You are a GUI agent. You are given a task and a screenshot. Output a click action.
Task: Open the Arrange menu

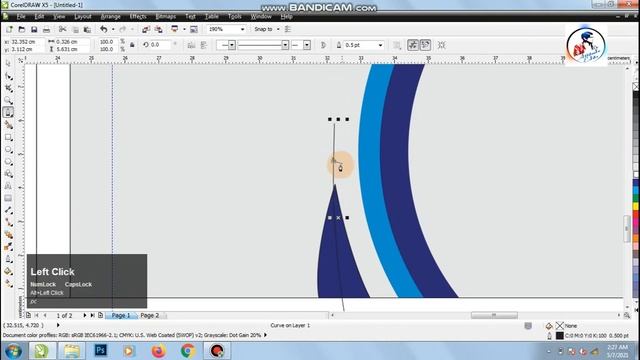point(111,17)
